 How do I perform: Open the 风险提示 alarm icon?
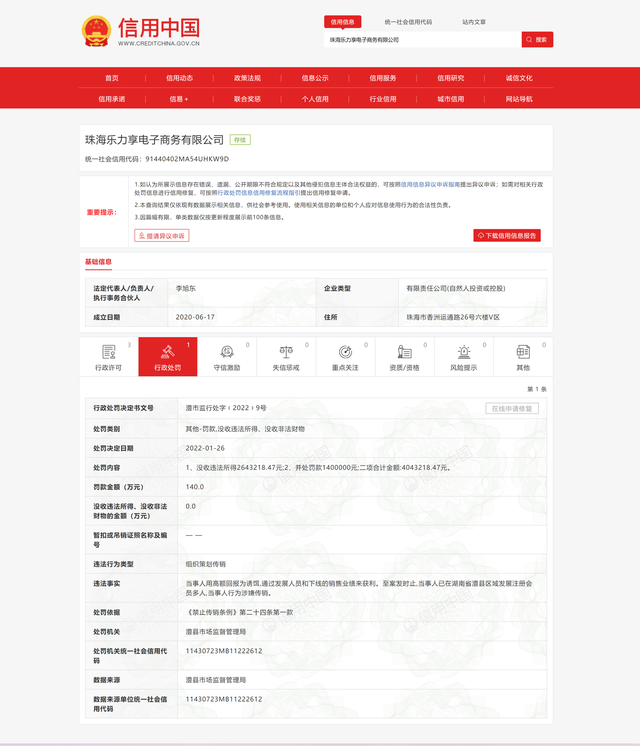(464, 352)
